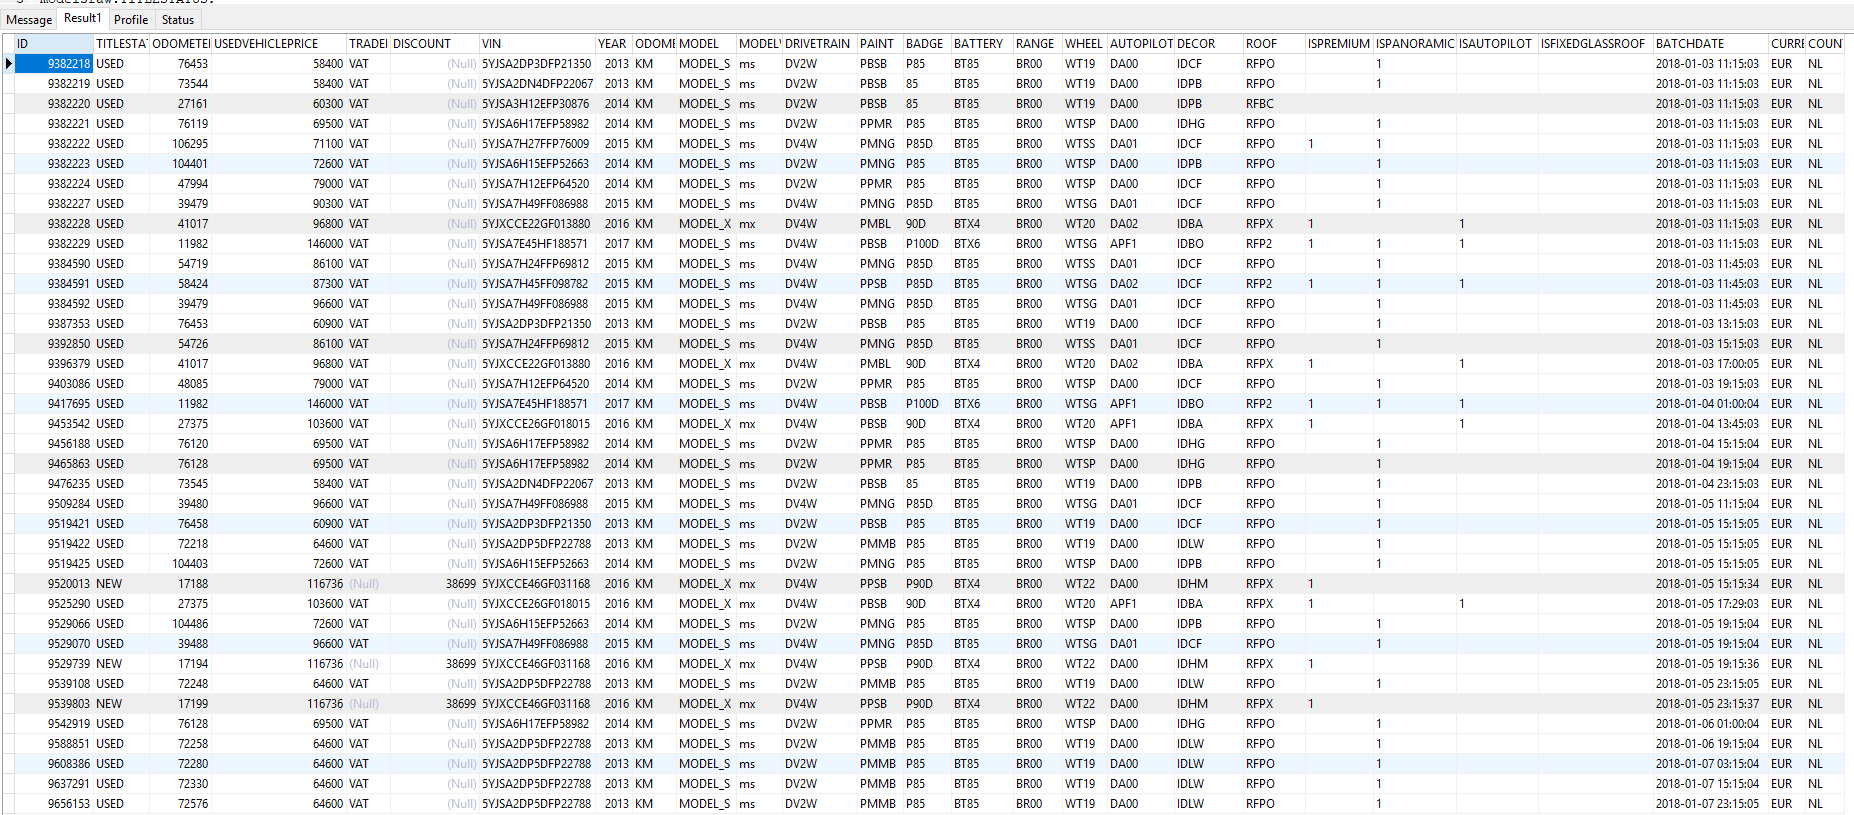Select the WHEEL column header
The image size is (1854, 815).
tap(1085, 44)
